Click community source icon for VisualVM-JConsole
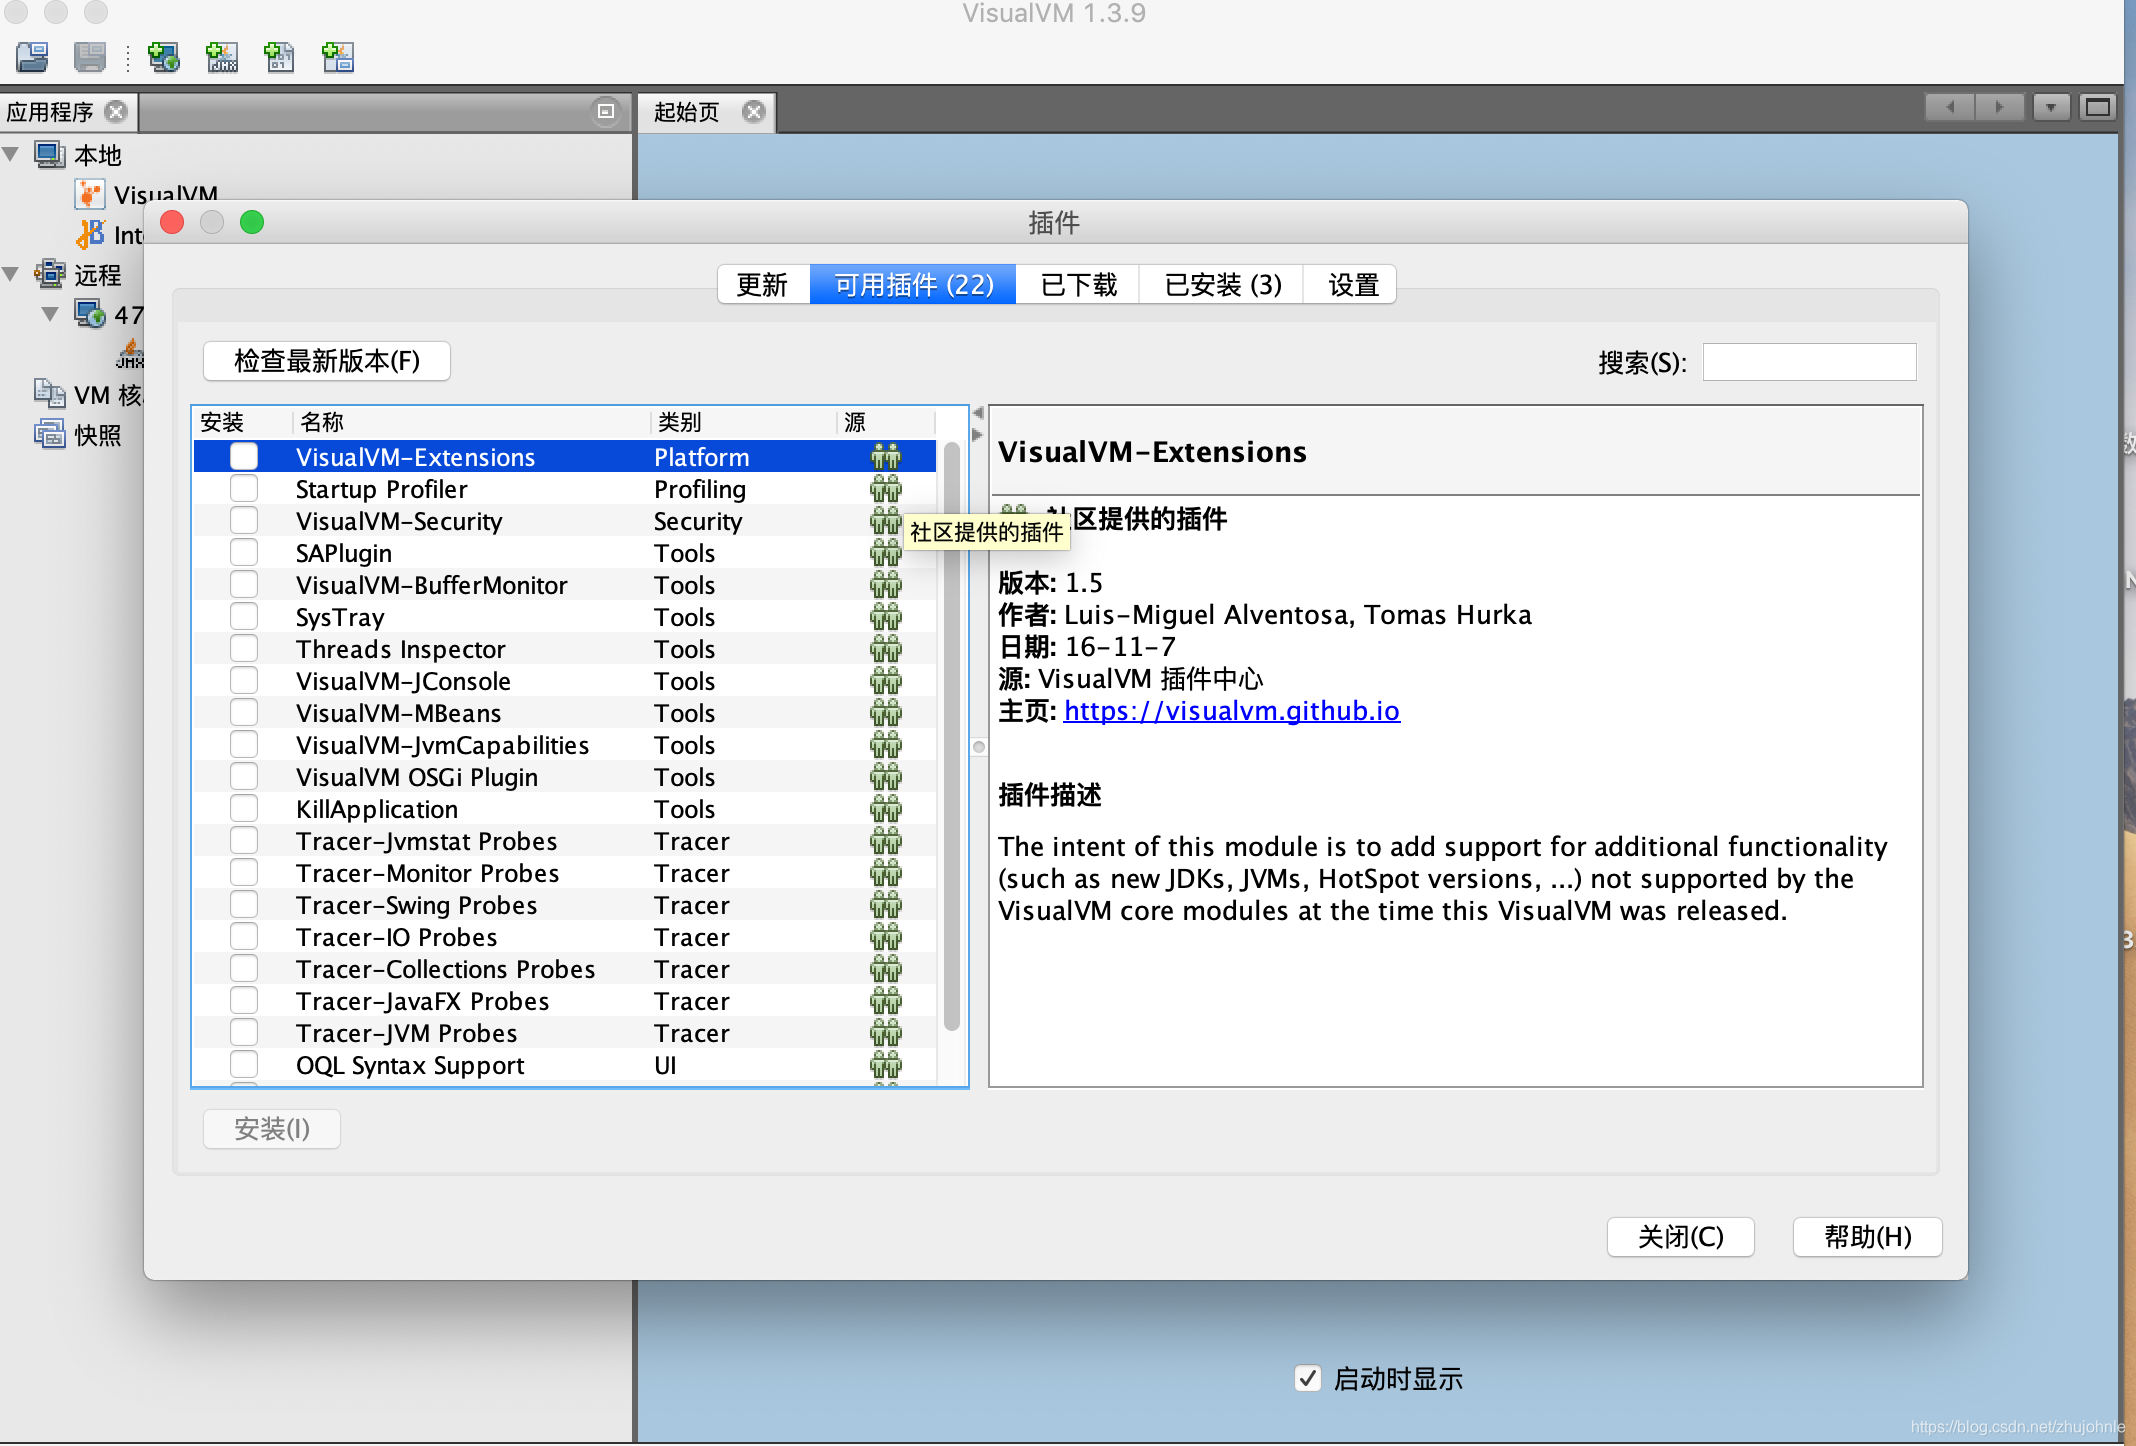This screenshot has height=1446, width=2136. coord(886,681)
